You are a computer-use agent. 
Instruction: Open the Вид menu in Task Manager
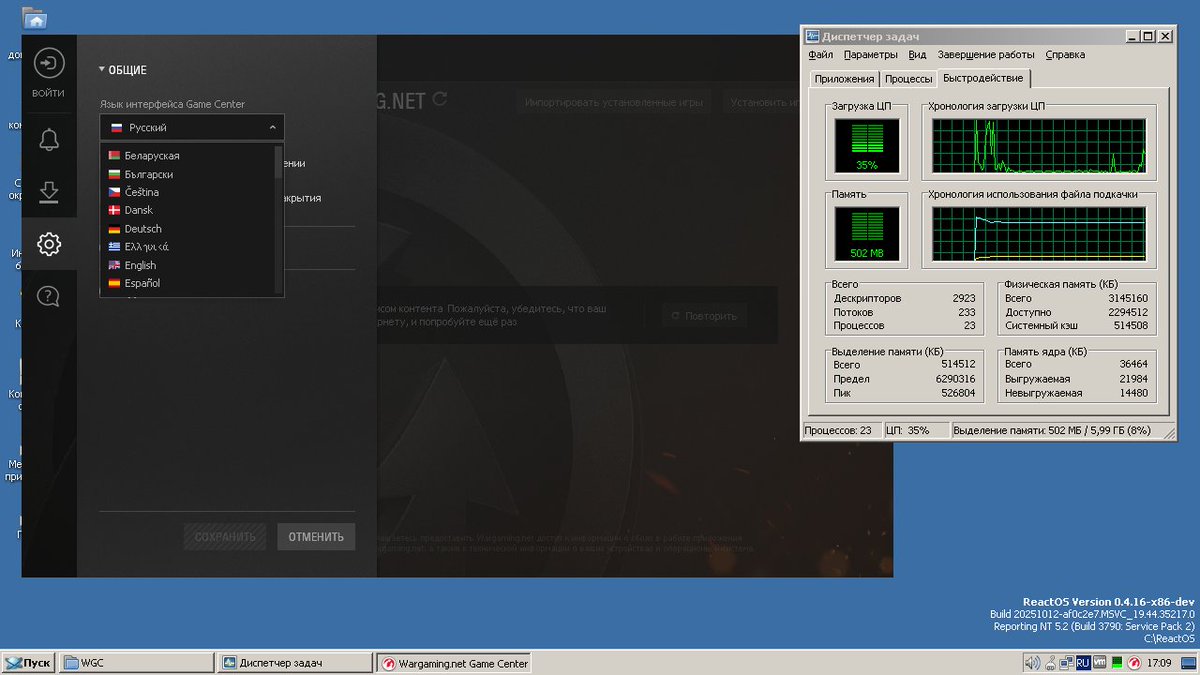click(x=917, y=55)
